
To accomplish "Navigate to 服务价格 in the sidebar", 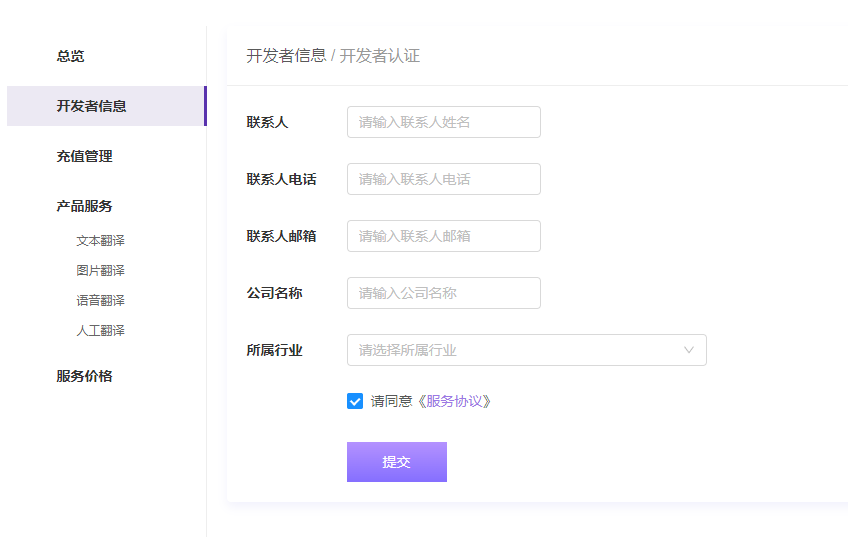I will (x=84, y=376).
